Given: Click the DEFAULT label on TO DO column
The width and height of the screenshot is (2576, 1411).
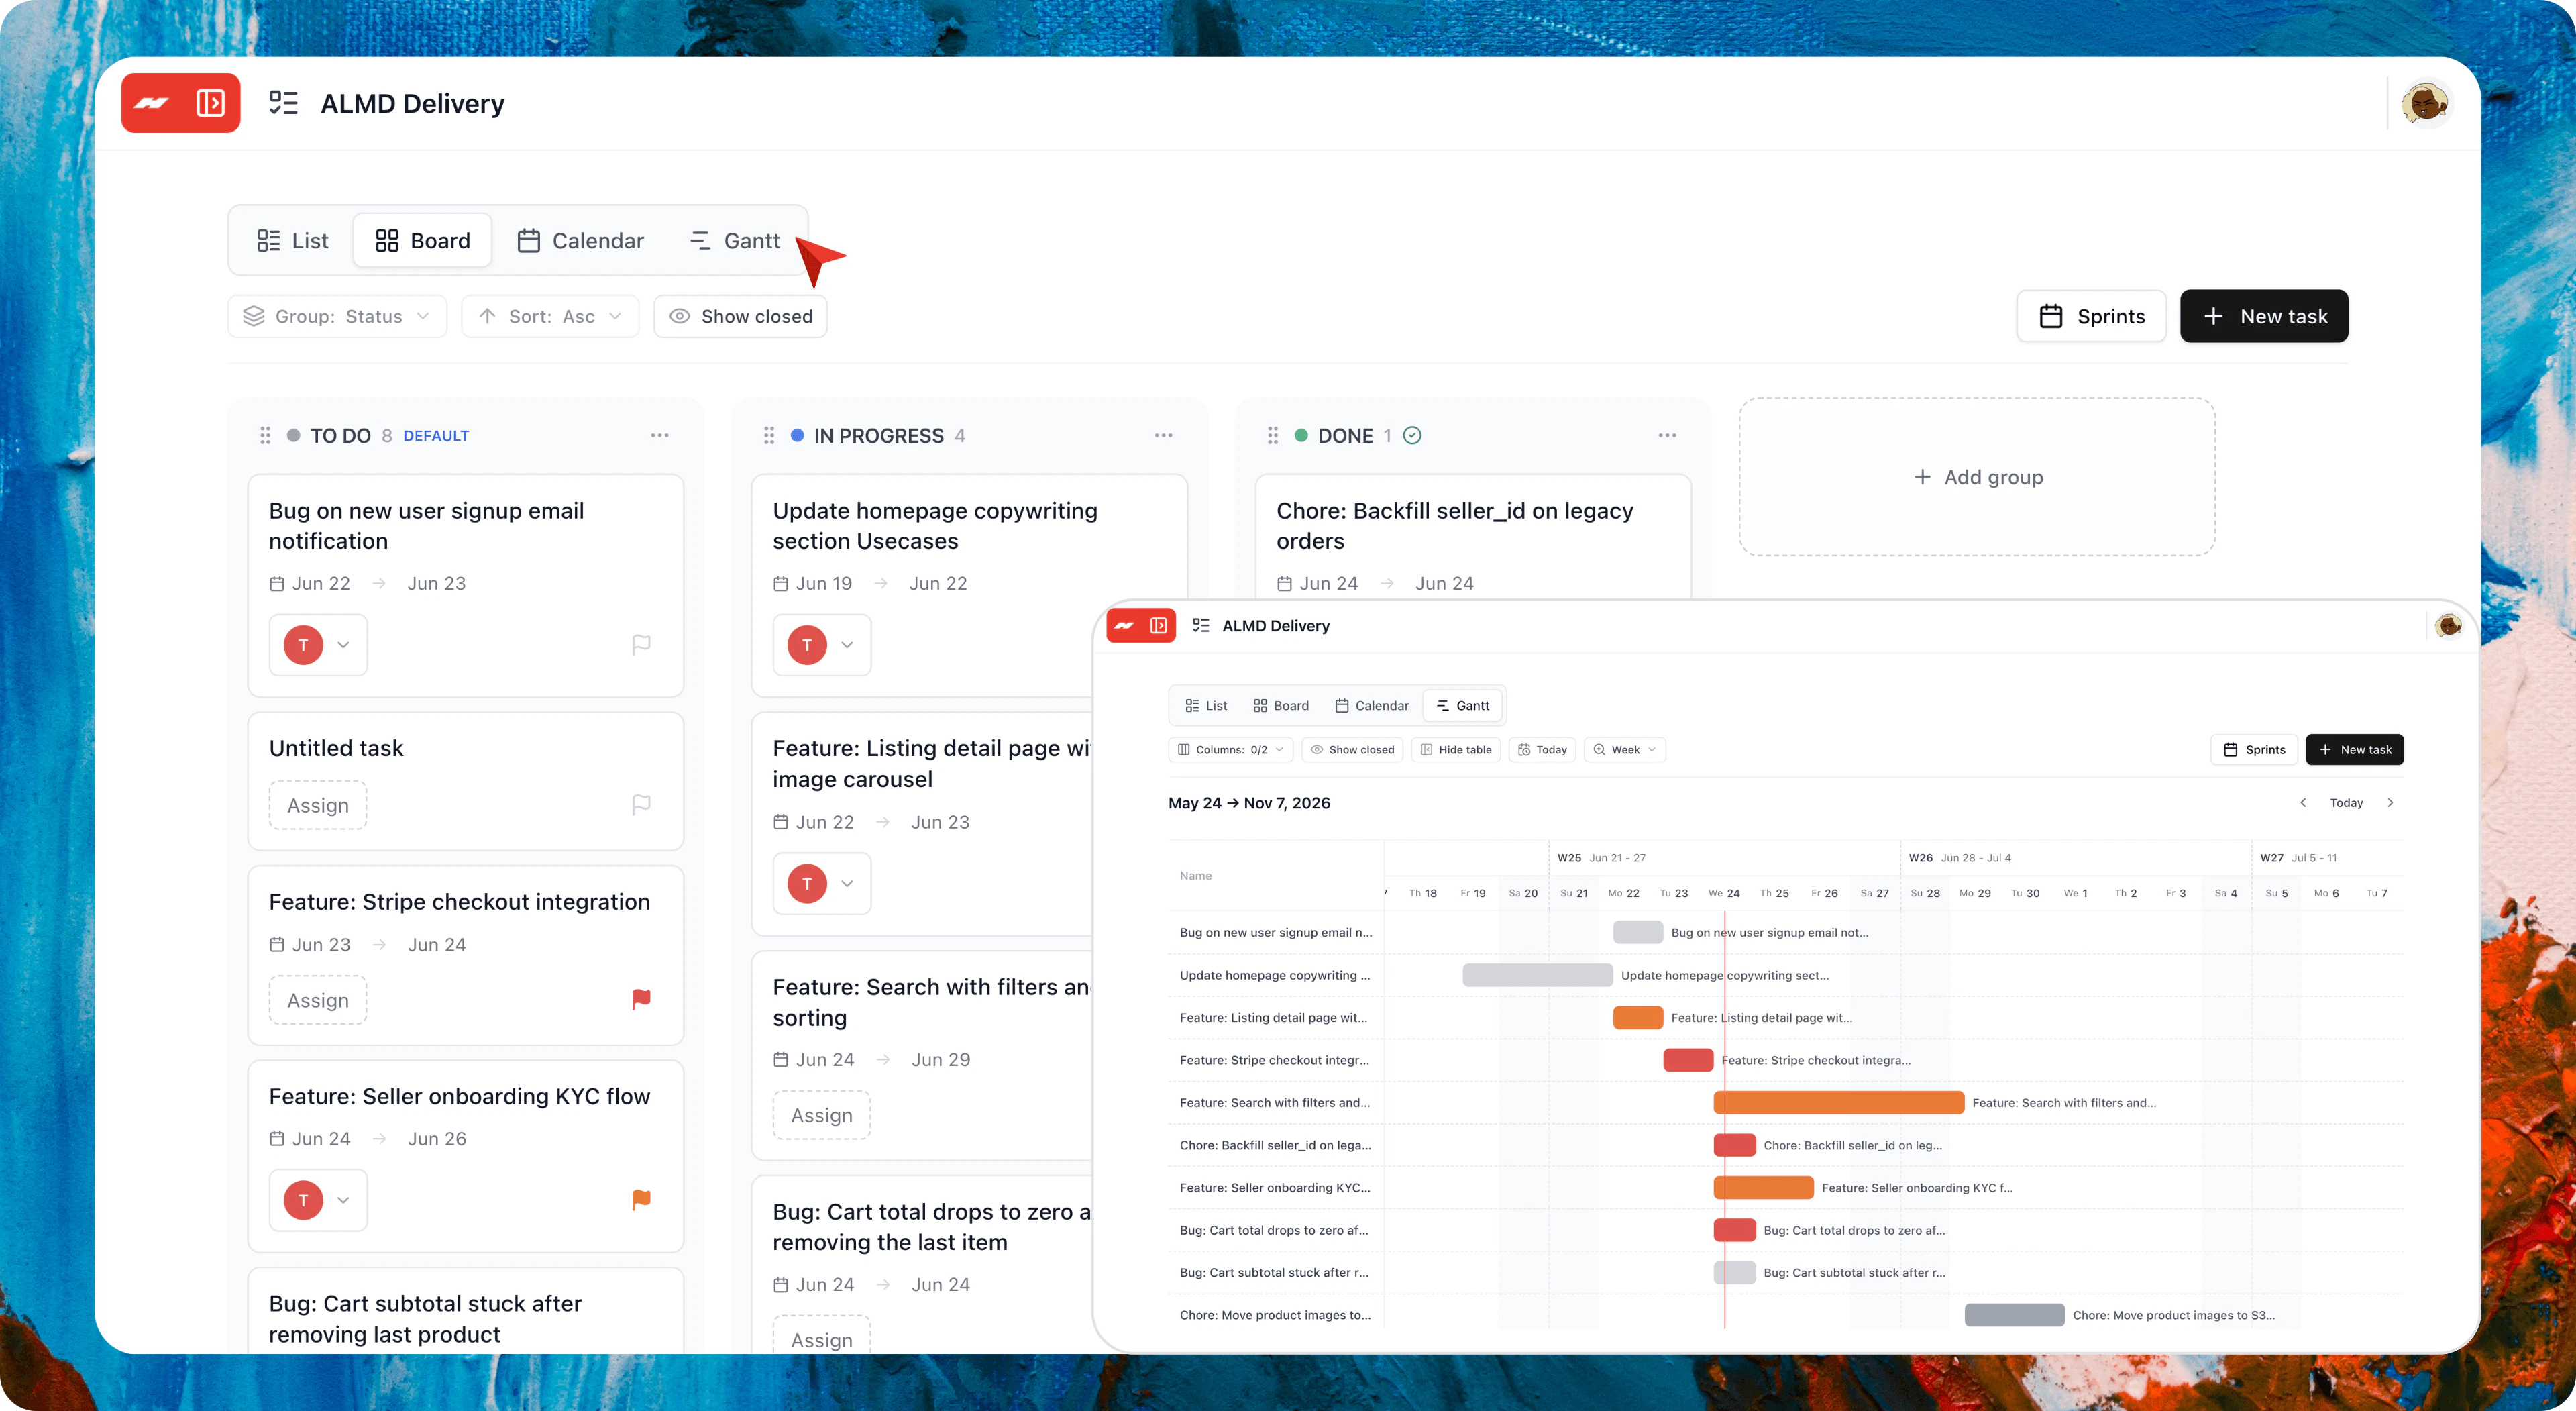Looking at the screenshot, I should 436,436.
